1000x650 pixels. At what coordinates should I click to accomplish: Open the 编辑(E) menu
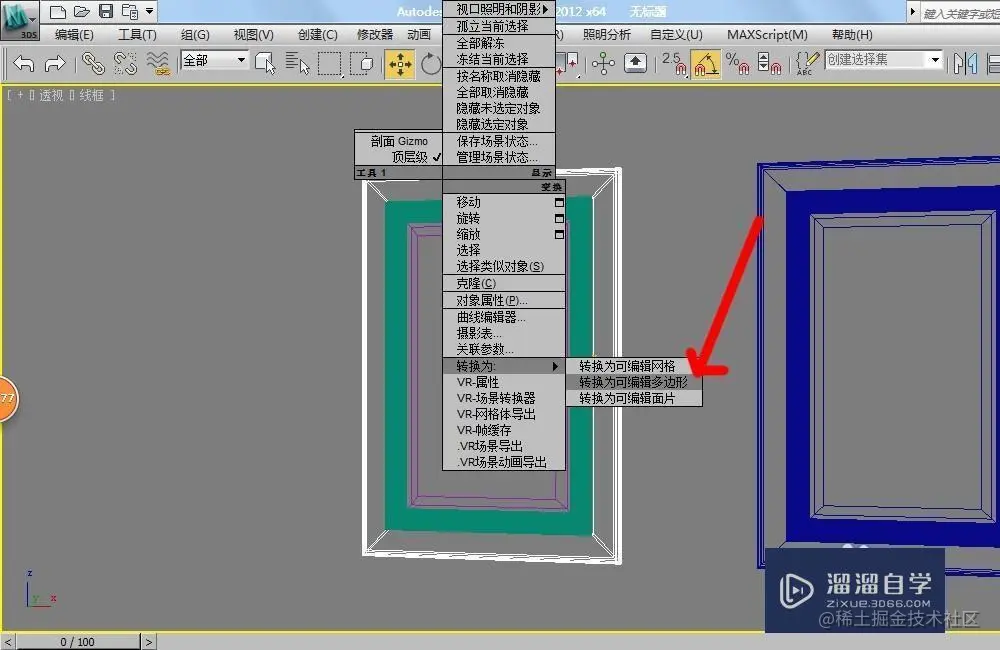[74, 34]
